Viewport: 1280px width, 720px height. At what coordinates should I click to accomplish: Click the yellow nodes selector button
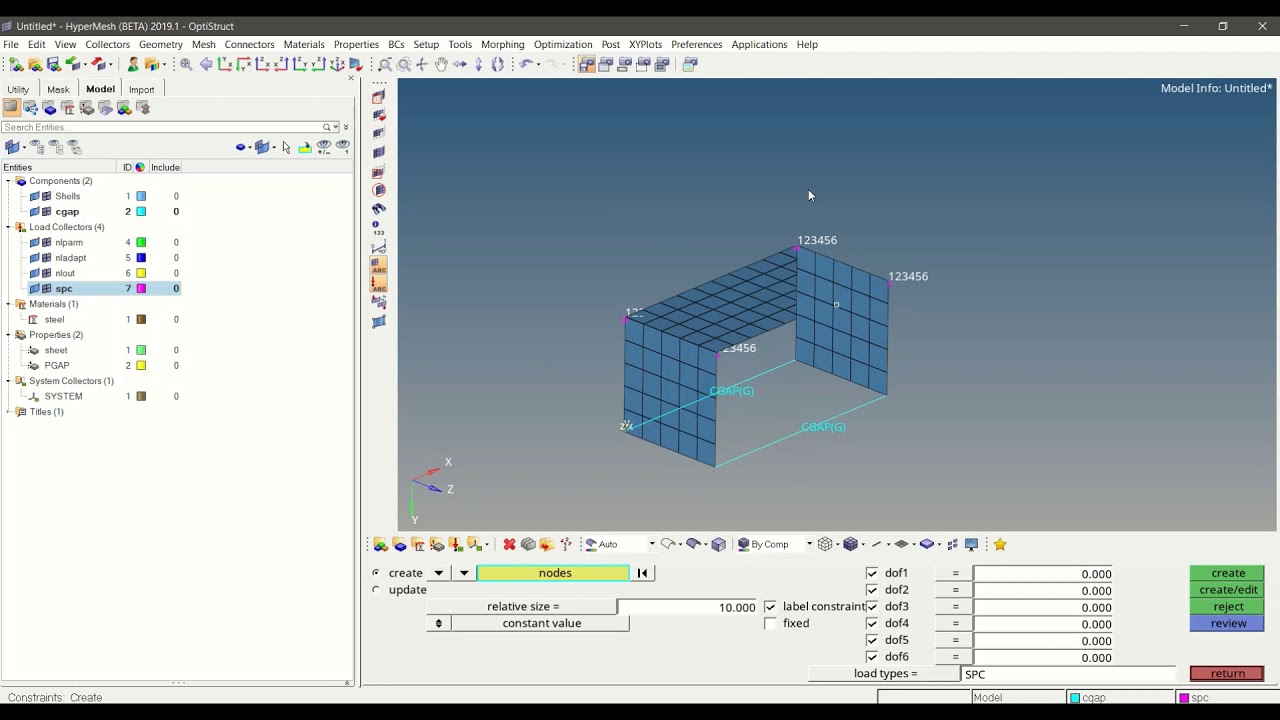point(554,573)
